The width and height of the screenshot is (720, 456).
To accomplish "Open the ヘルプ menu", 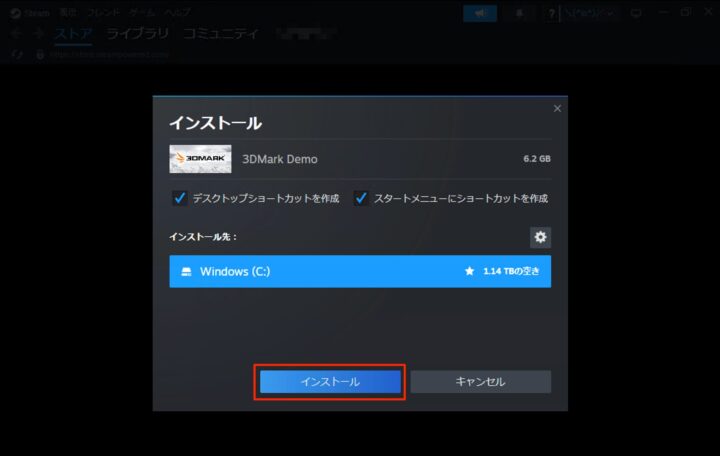I will point(178,13).
